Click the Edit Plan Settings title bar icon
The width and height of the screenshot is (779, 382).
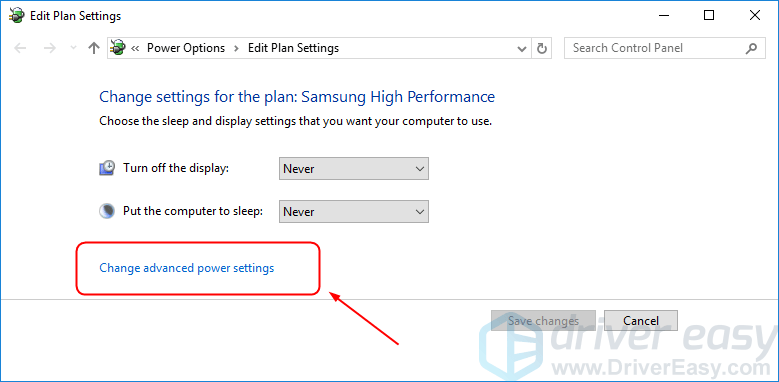pyautogui.click(x=18, y=16)
